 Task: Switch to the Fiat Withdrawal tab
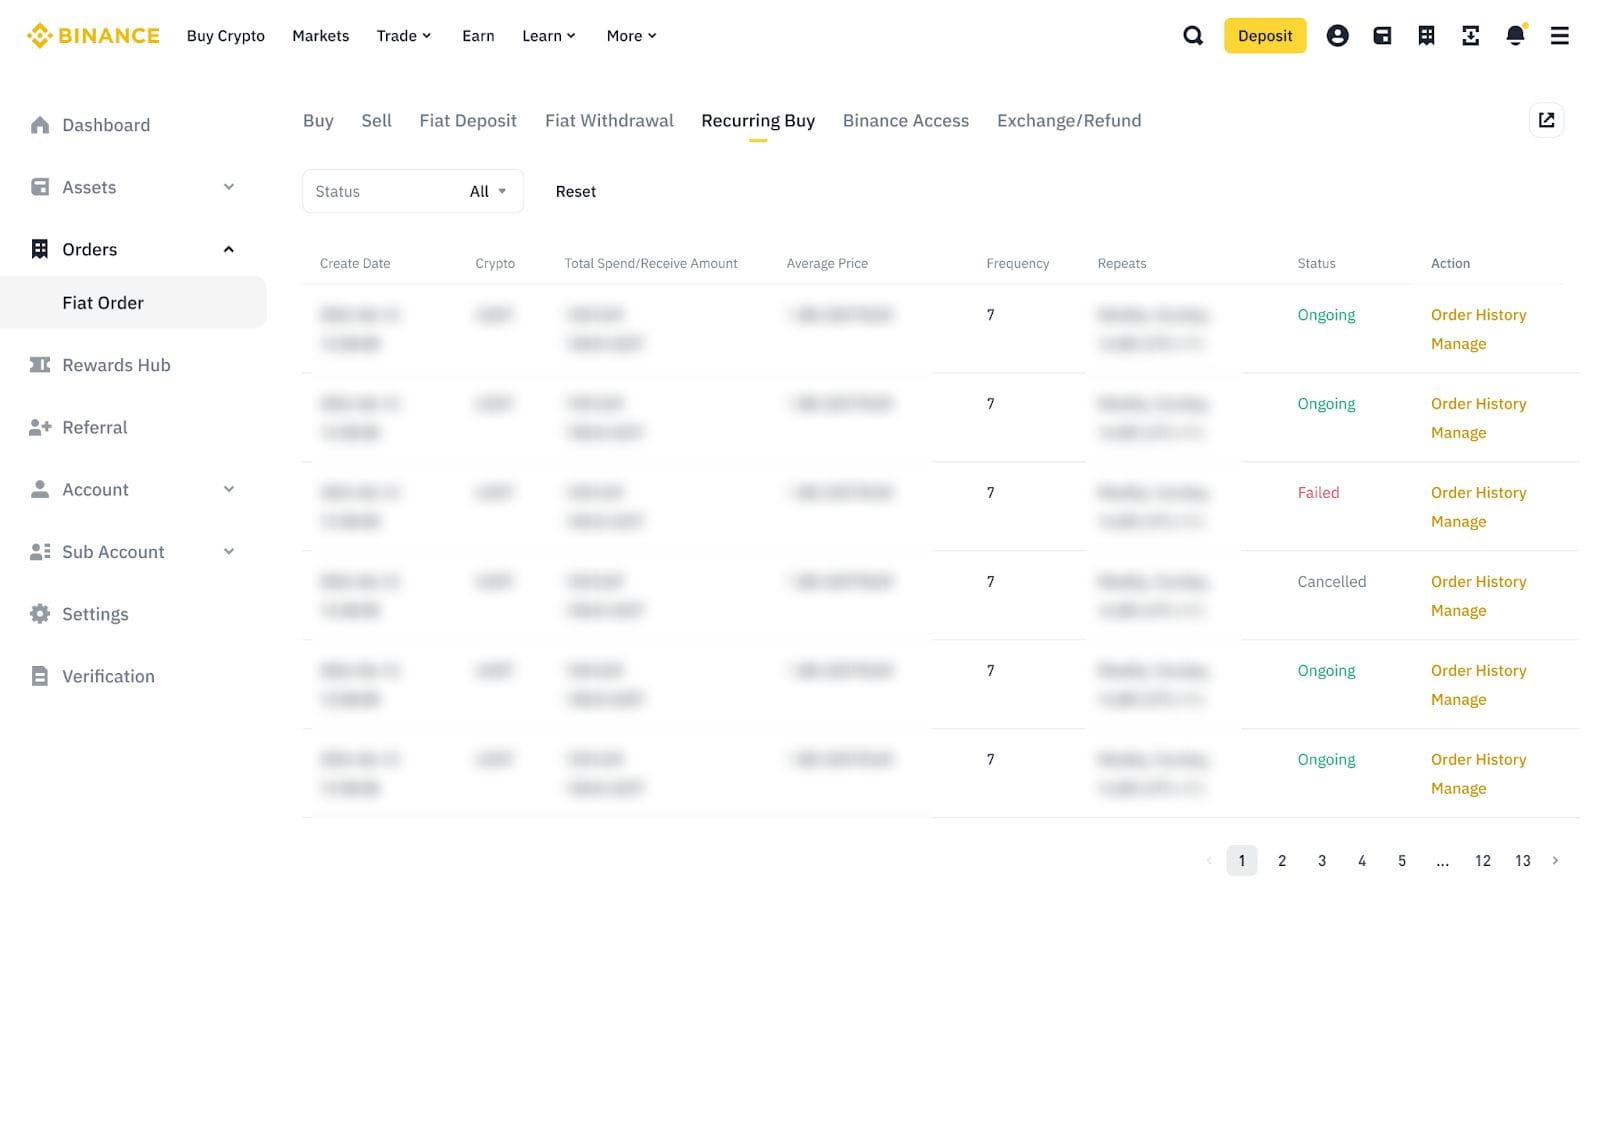[x=609, y=121]
